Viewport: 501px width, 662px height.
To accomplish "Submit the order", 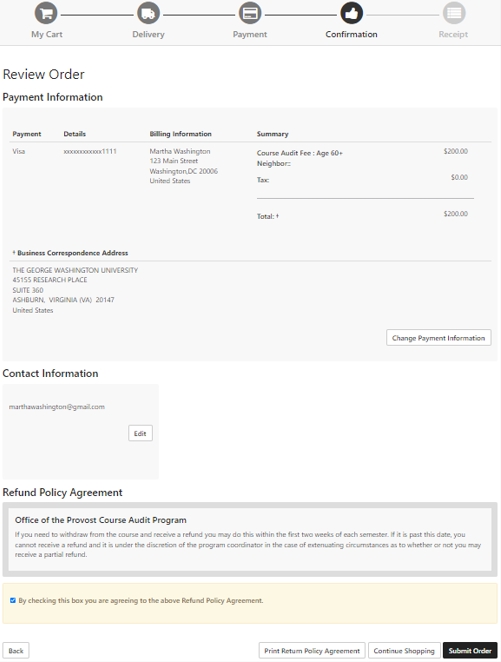I will tap(470, 651).
